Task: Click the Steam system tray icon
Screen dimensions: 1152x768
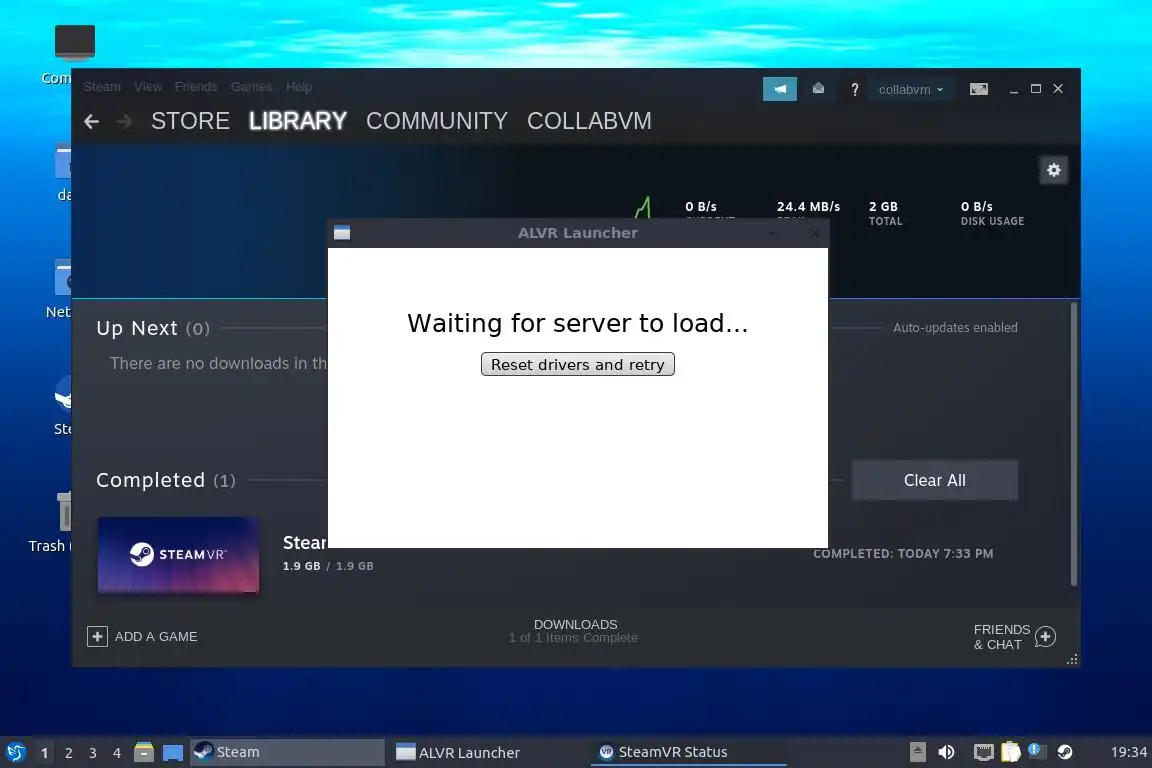Action: point(1065,752)
